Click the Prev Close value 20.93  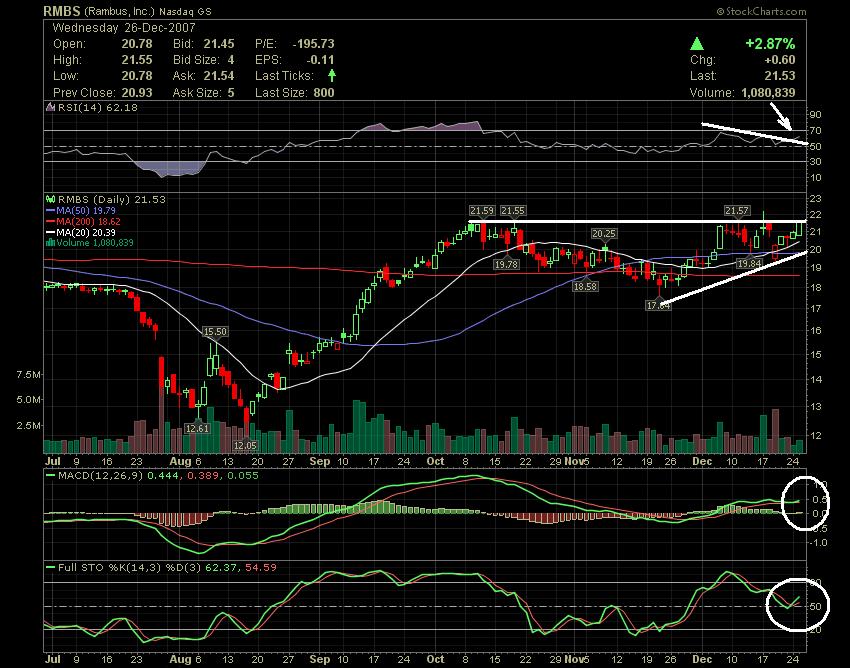click(x=137, y=93)
